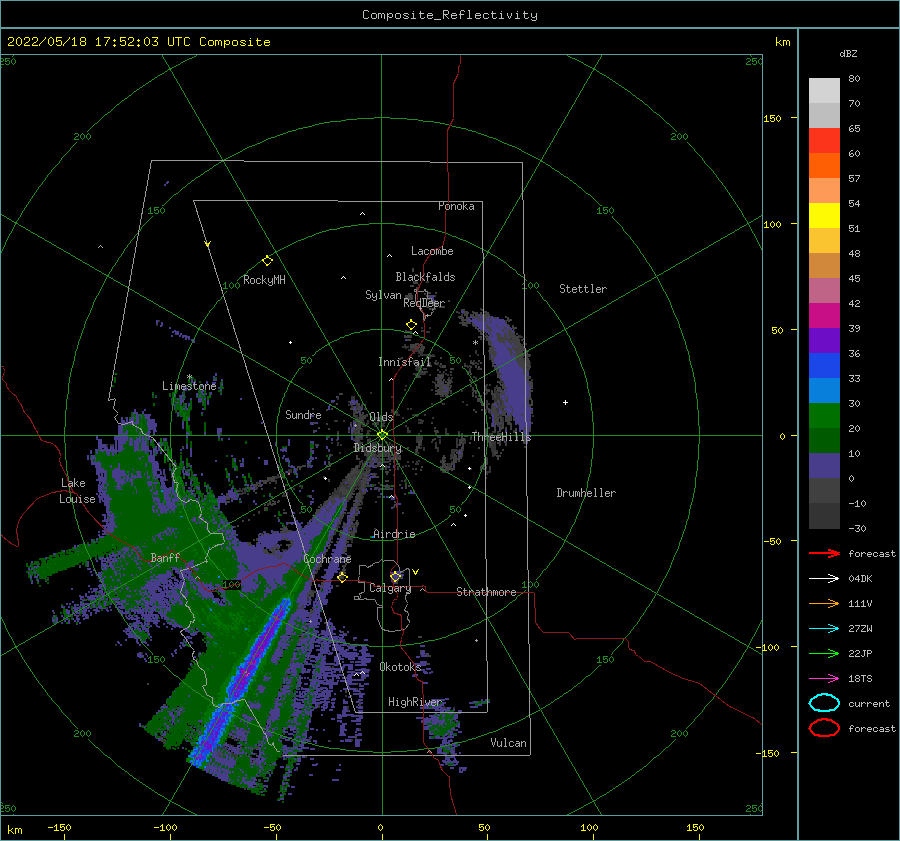Click the Sylvan label
Screen dimensions: 900x841
click(x=383, y=295)
